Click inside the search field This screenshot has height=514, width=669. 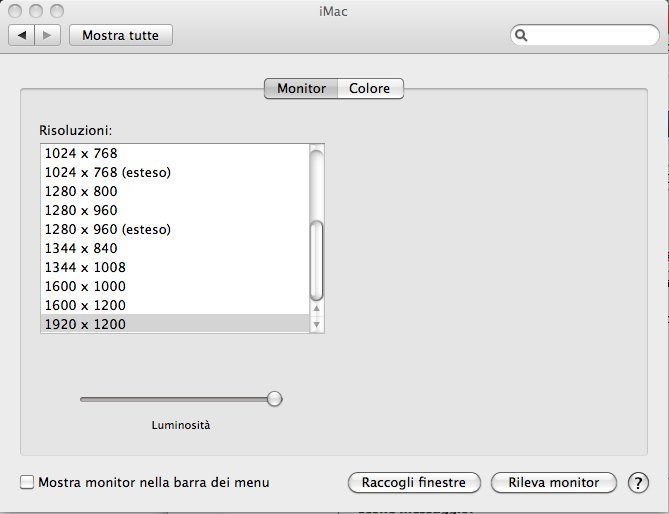tap(590, 36)
